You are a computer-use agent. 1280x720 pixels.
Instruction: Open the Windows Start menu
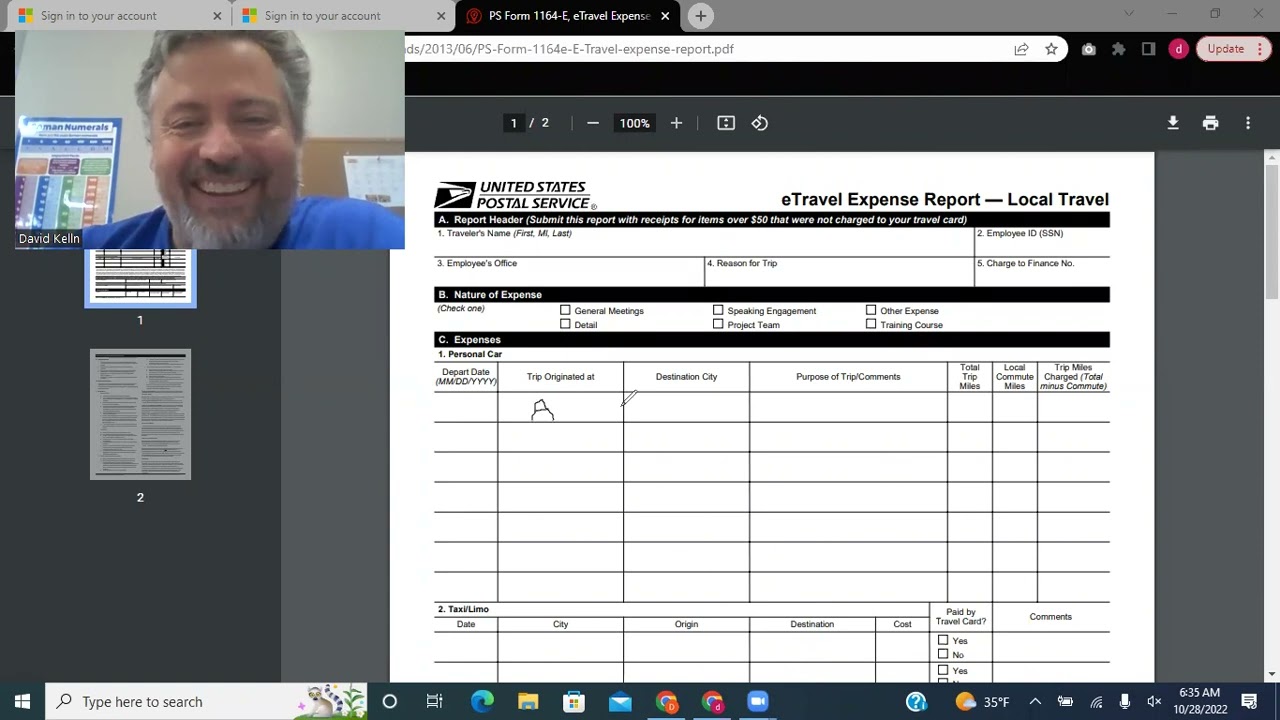pos(22,702)
